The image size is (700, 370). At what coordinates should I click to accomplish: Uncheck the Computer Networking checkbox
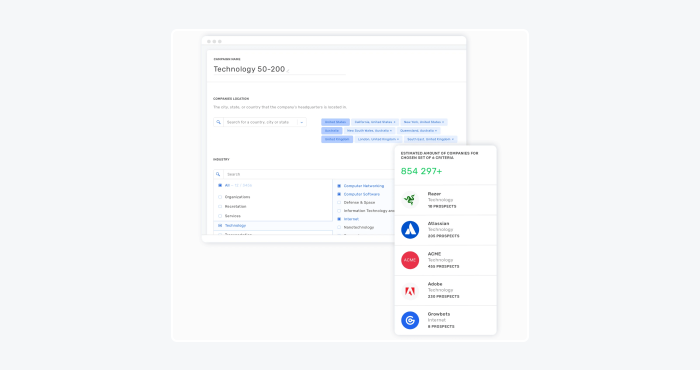(x=339, y=186)
